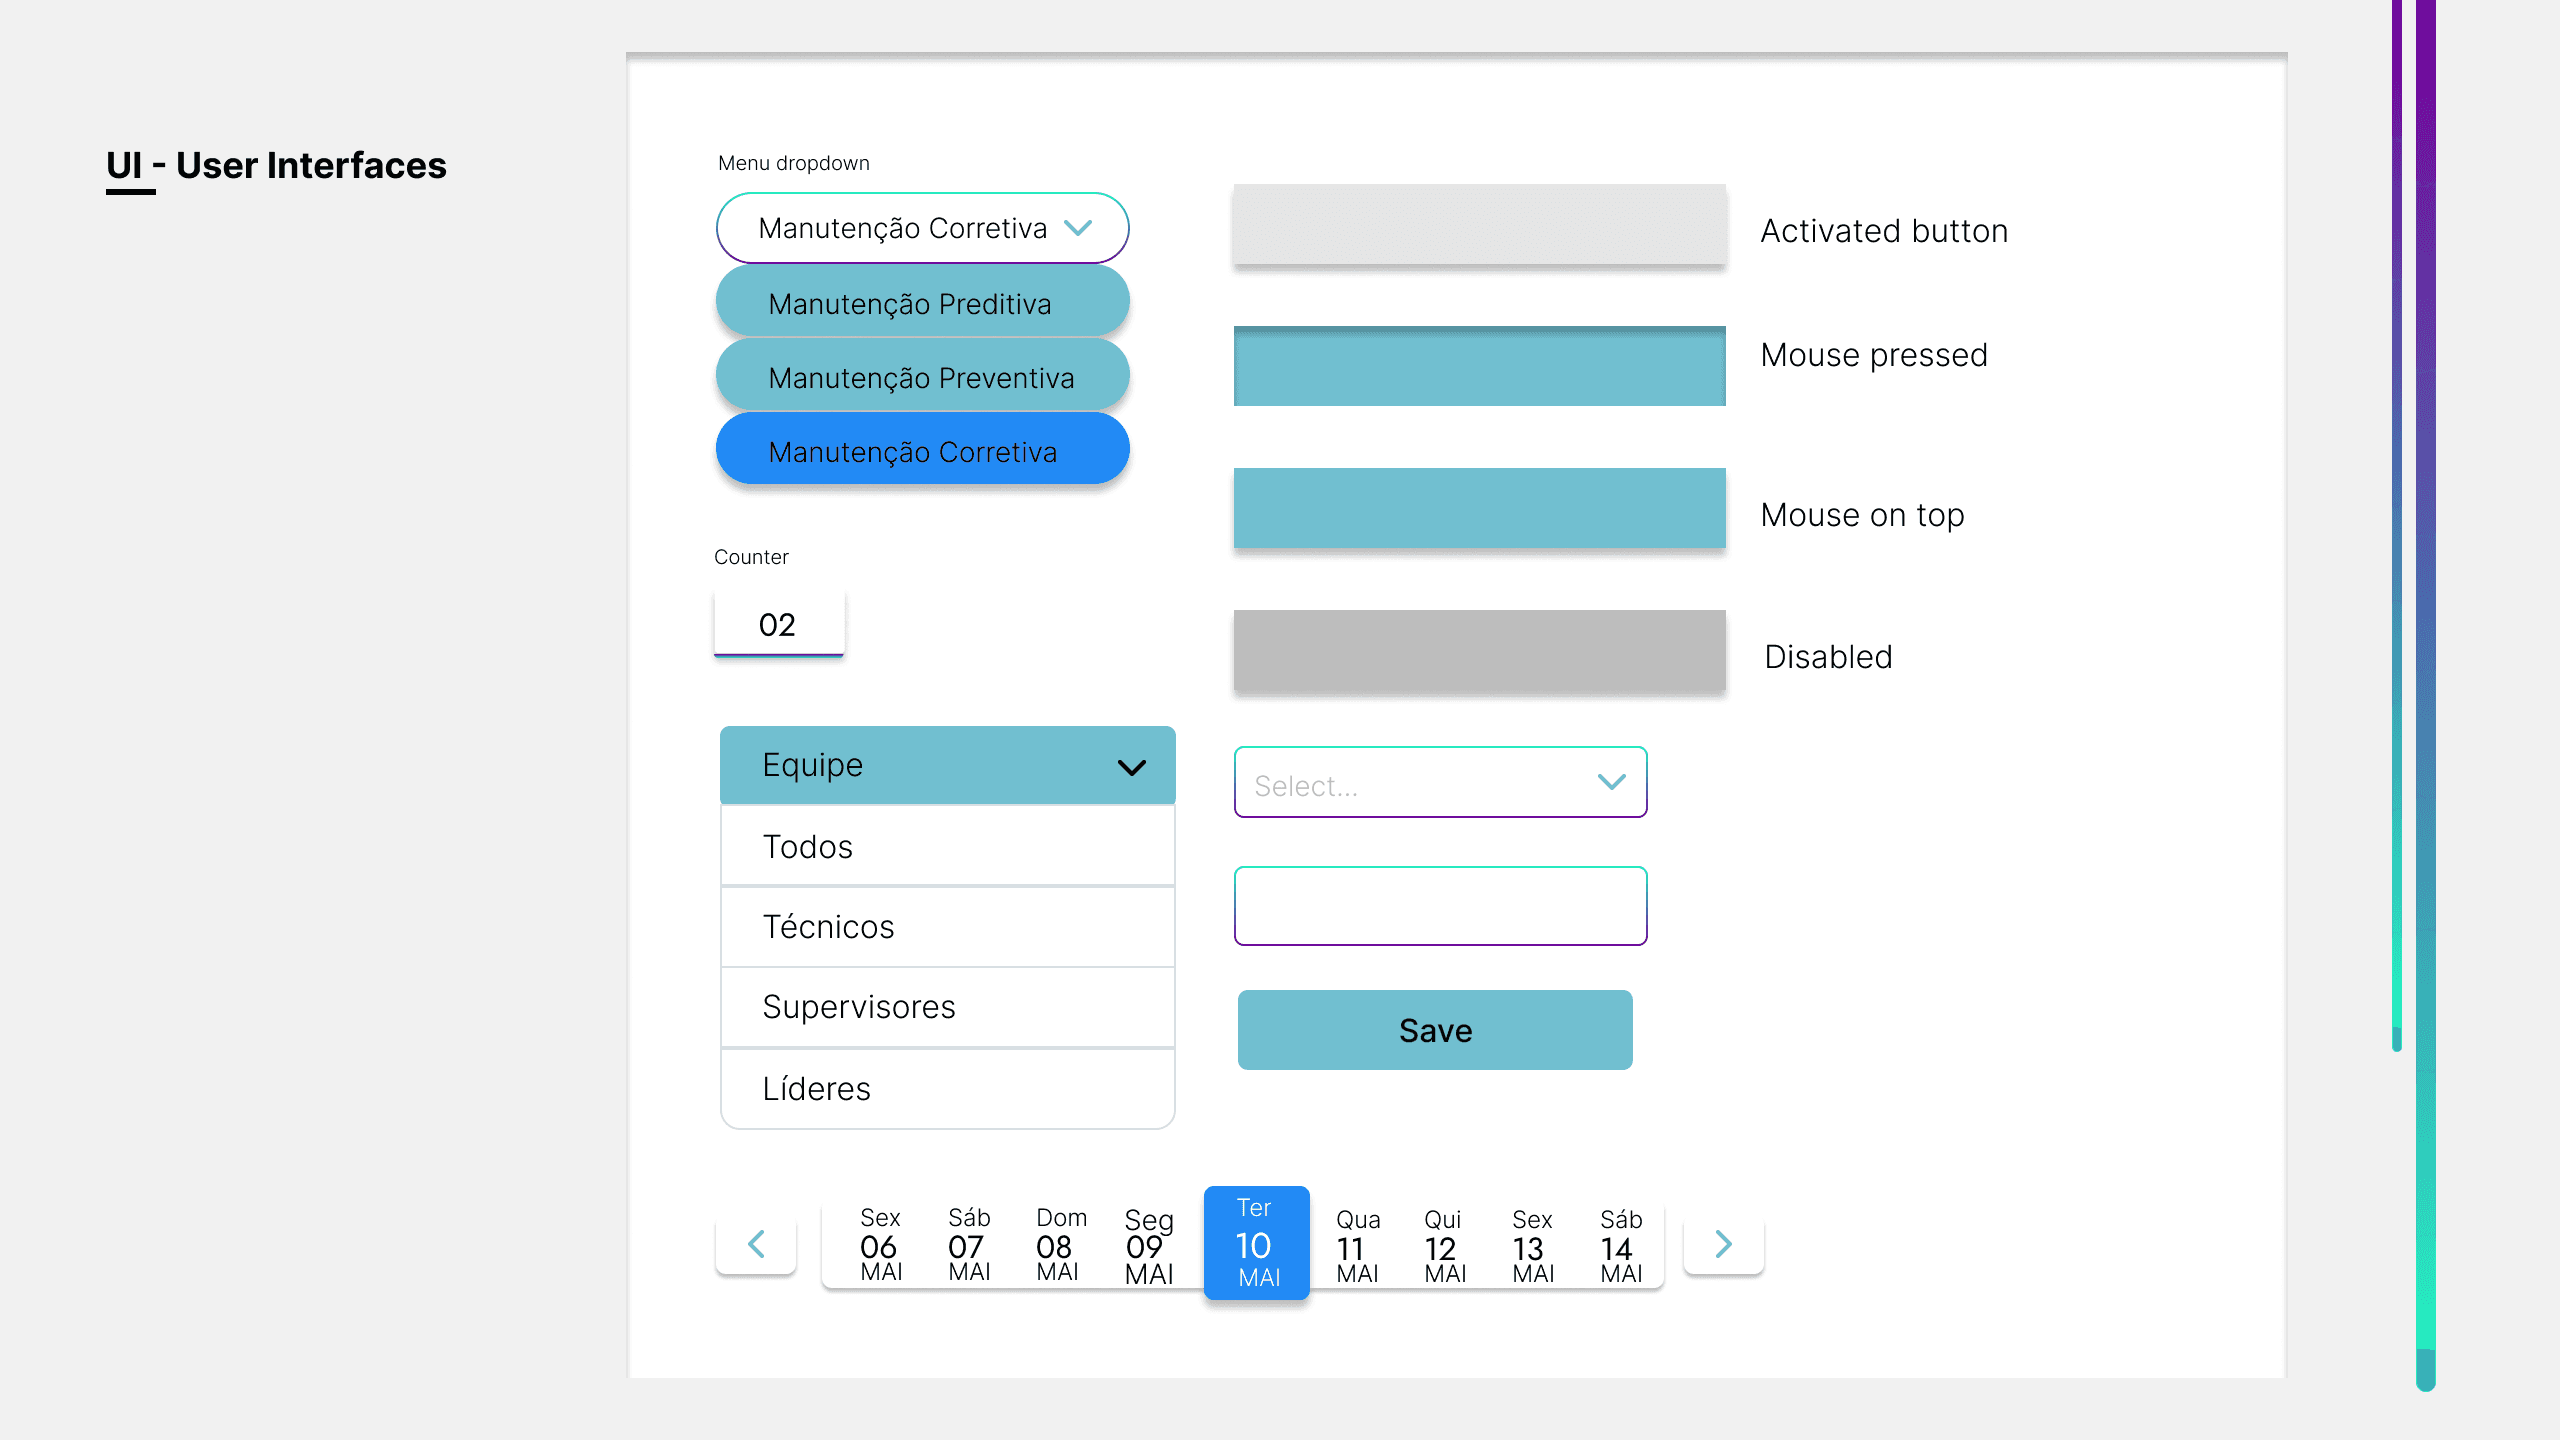Click the Activated button light-gray rectangle
The height and width of the screenshot is (1440, 2560).
point(1479,224)
